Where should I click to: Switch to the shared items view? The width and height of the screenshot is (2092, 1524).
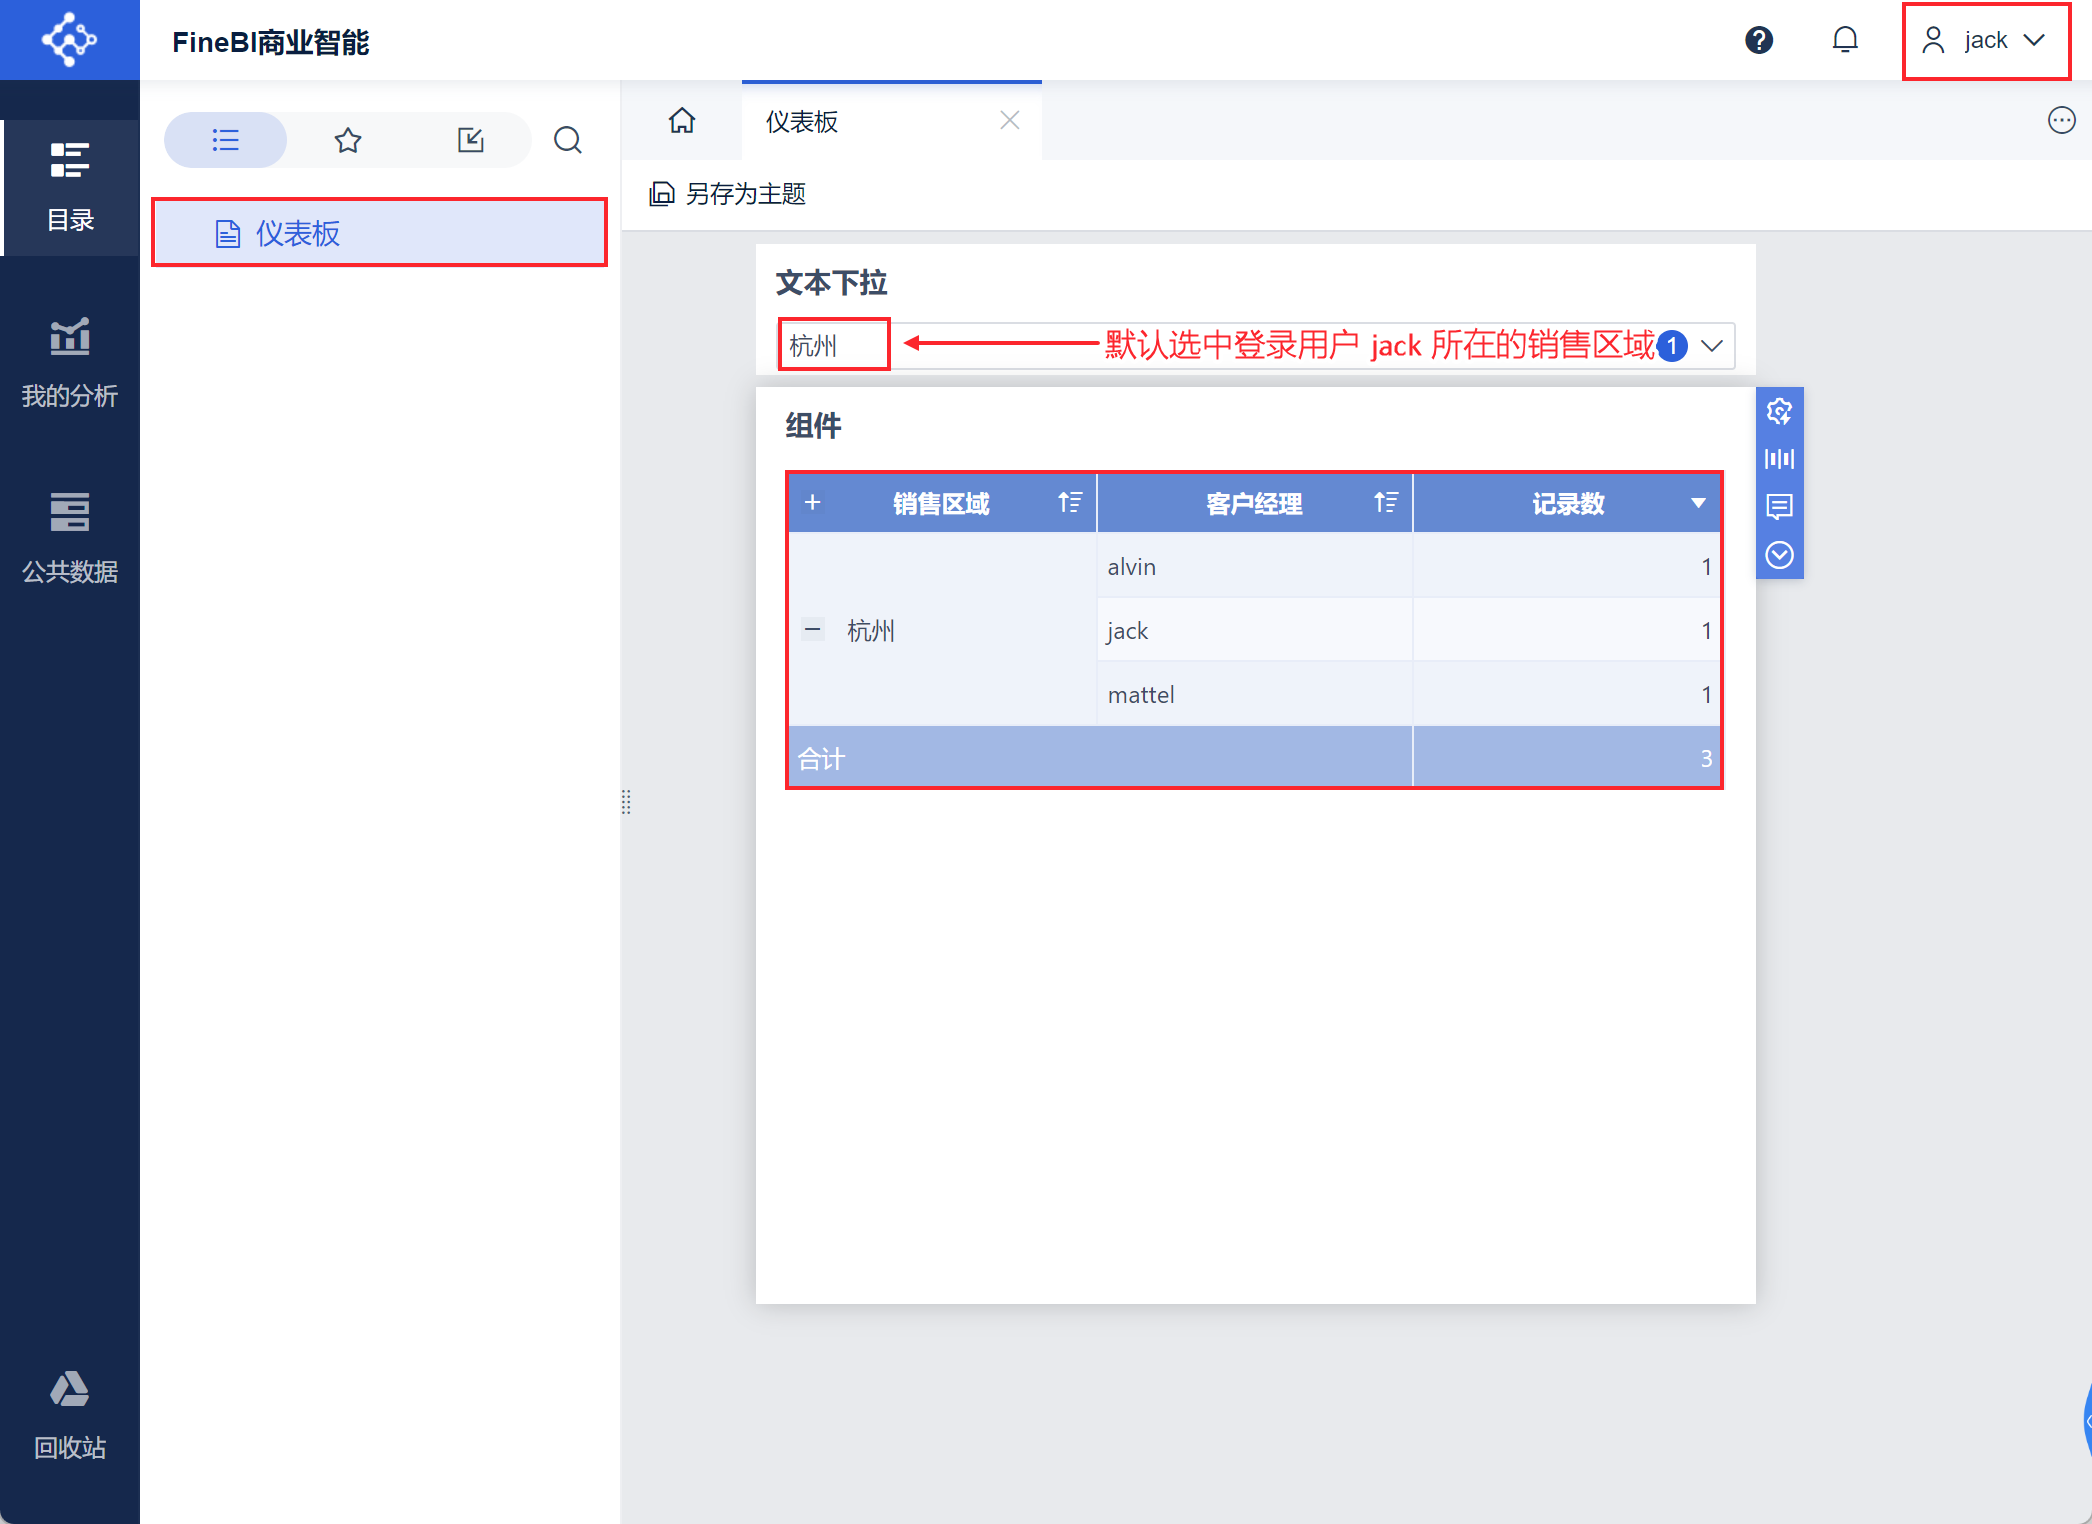pyautogui.click(x=470, y=140)
